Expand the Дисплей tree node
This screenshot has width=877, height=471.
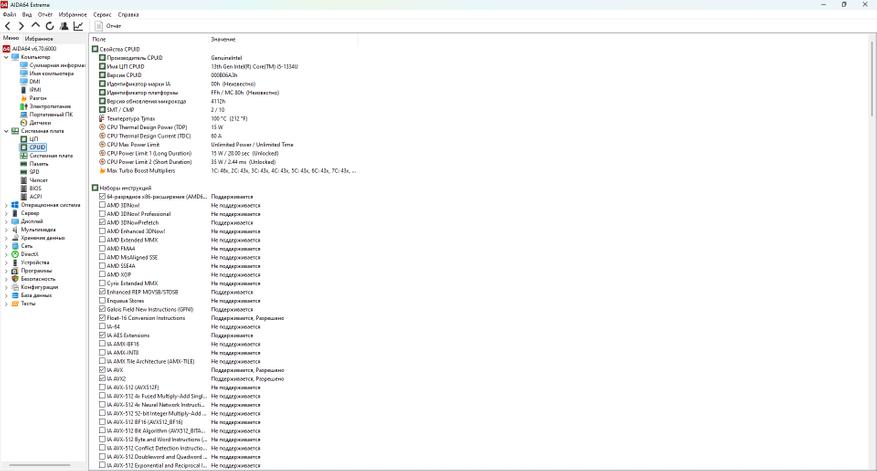[6, 222]
